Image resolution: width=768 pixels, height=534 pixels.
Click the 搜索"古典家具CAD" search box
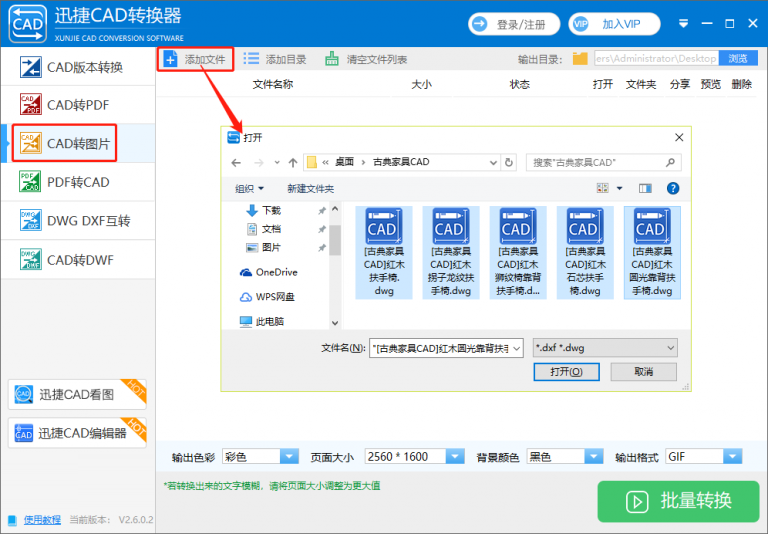[x=603, y=163]
